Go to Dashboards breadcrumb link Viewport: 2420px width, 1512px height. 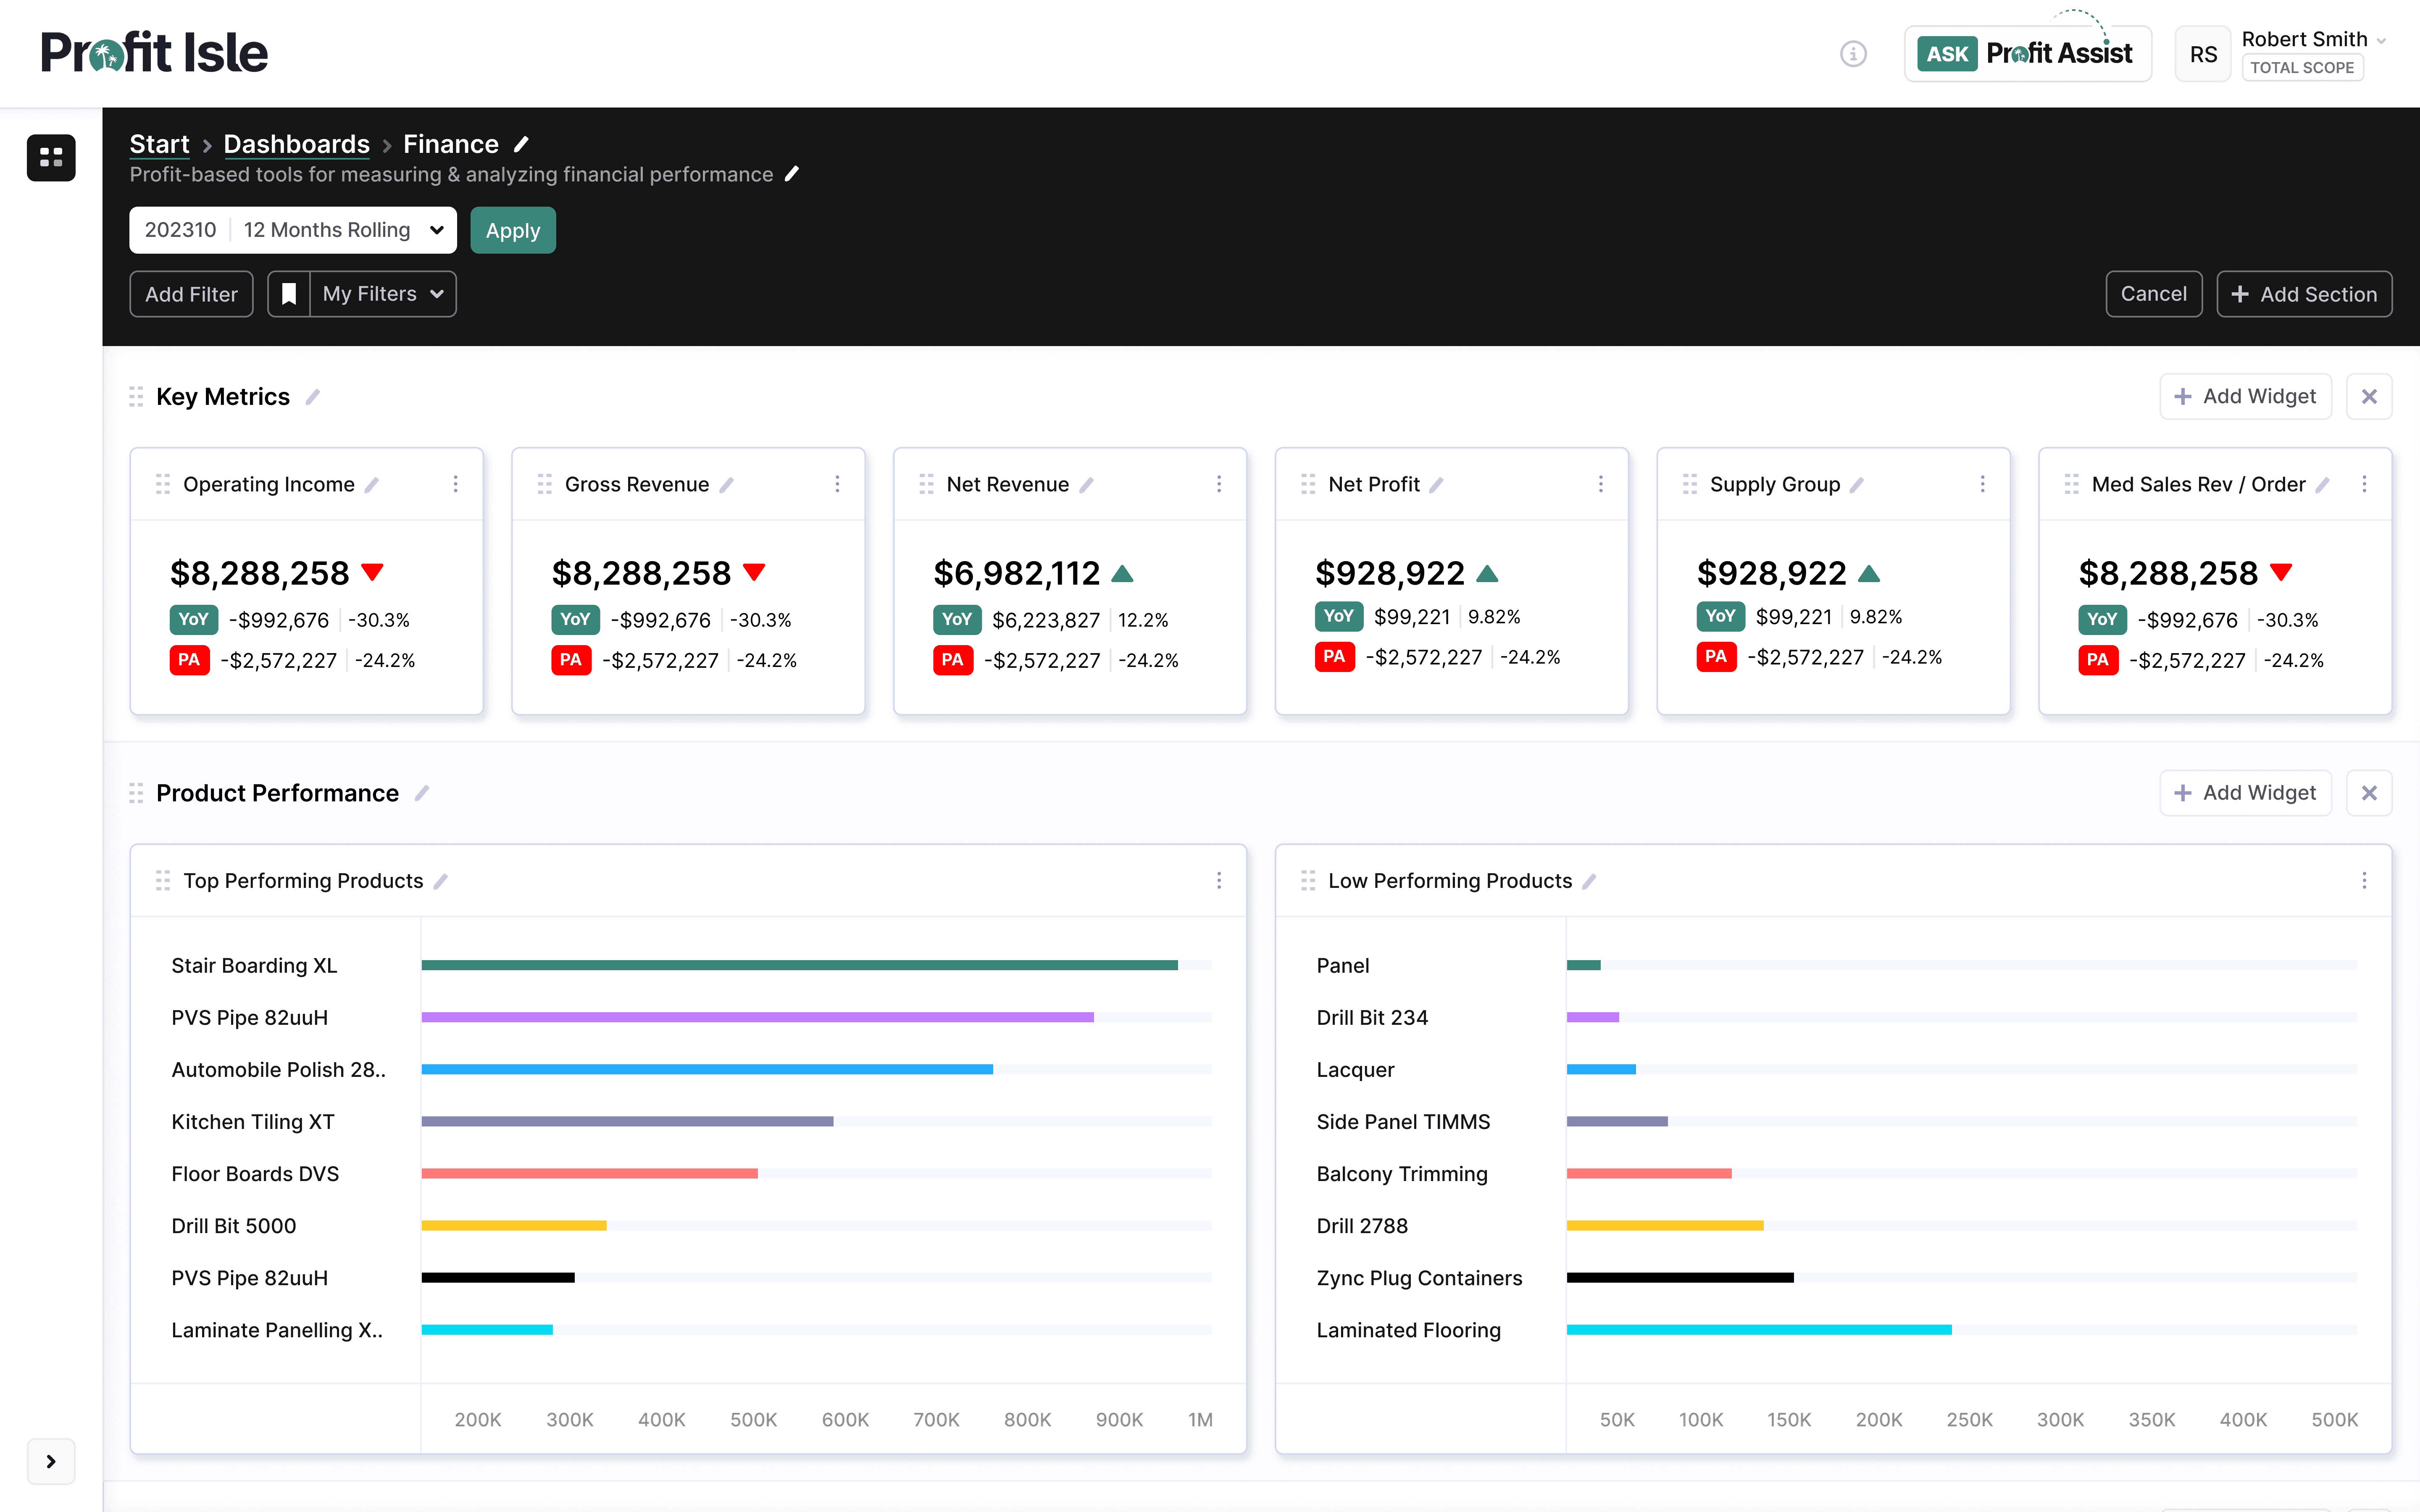tap(296, 144)
